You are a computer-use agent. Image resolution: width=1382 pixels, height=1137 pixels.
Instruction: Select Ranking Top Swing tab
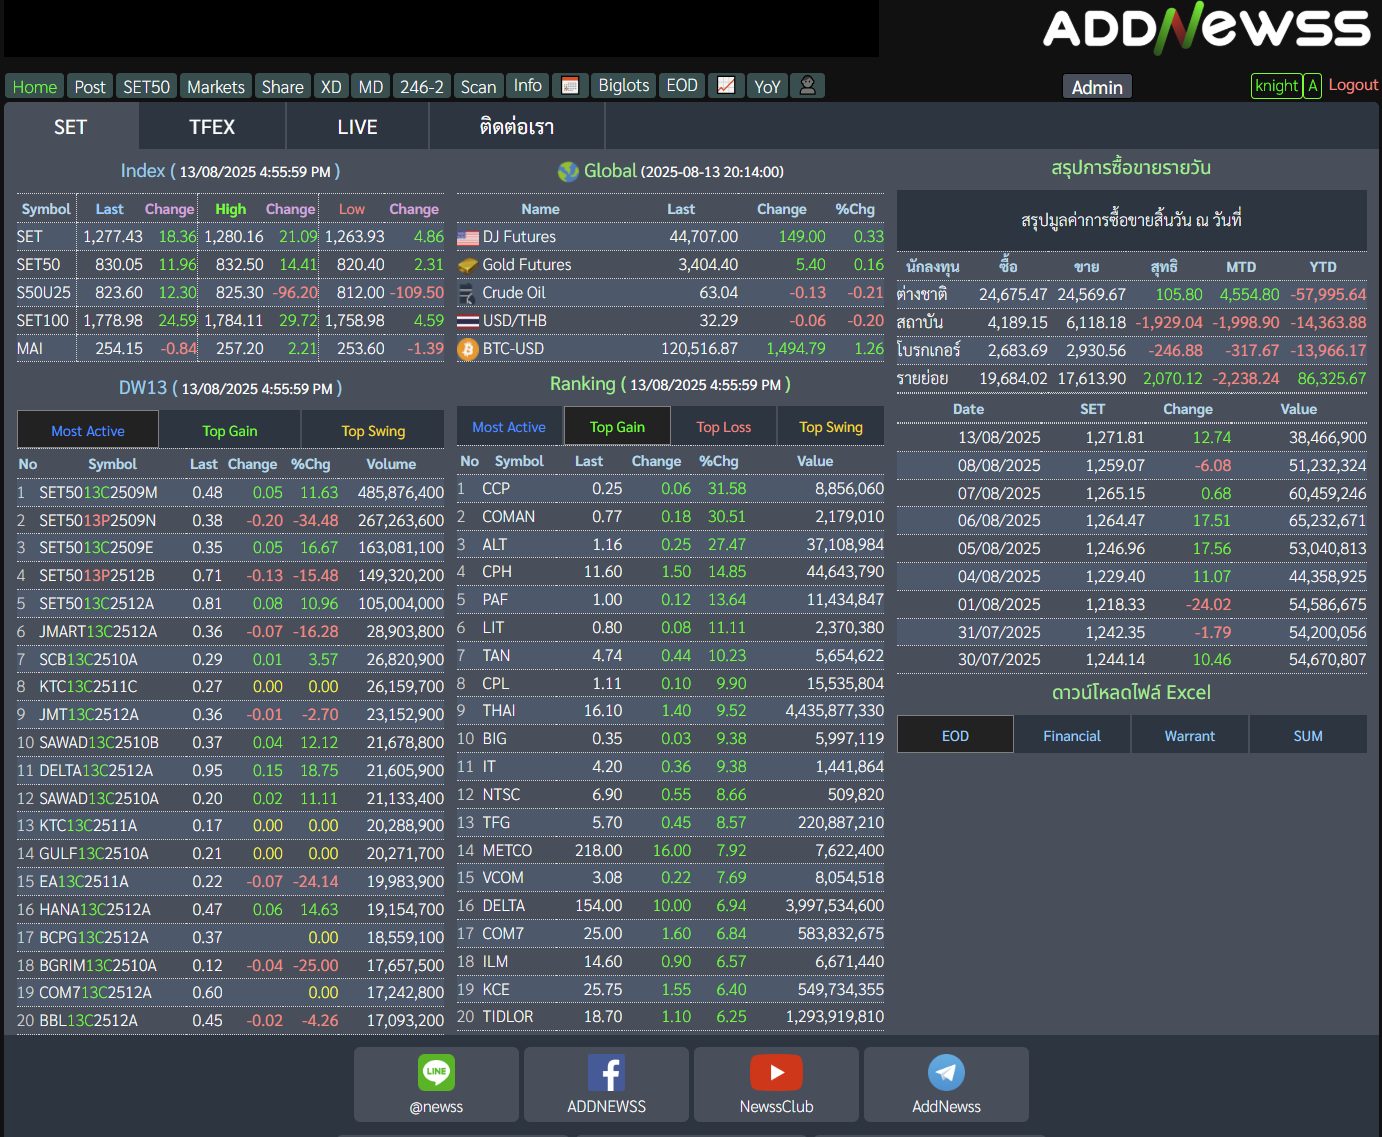tap(831, 427)
